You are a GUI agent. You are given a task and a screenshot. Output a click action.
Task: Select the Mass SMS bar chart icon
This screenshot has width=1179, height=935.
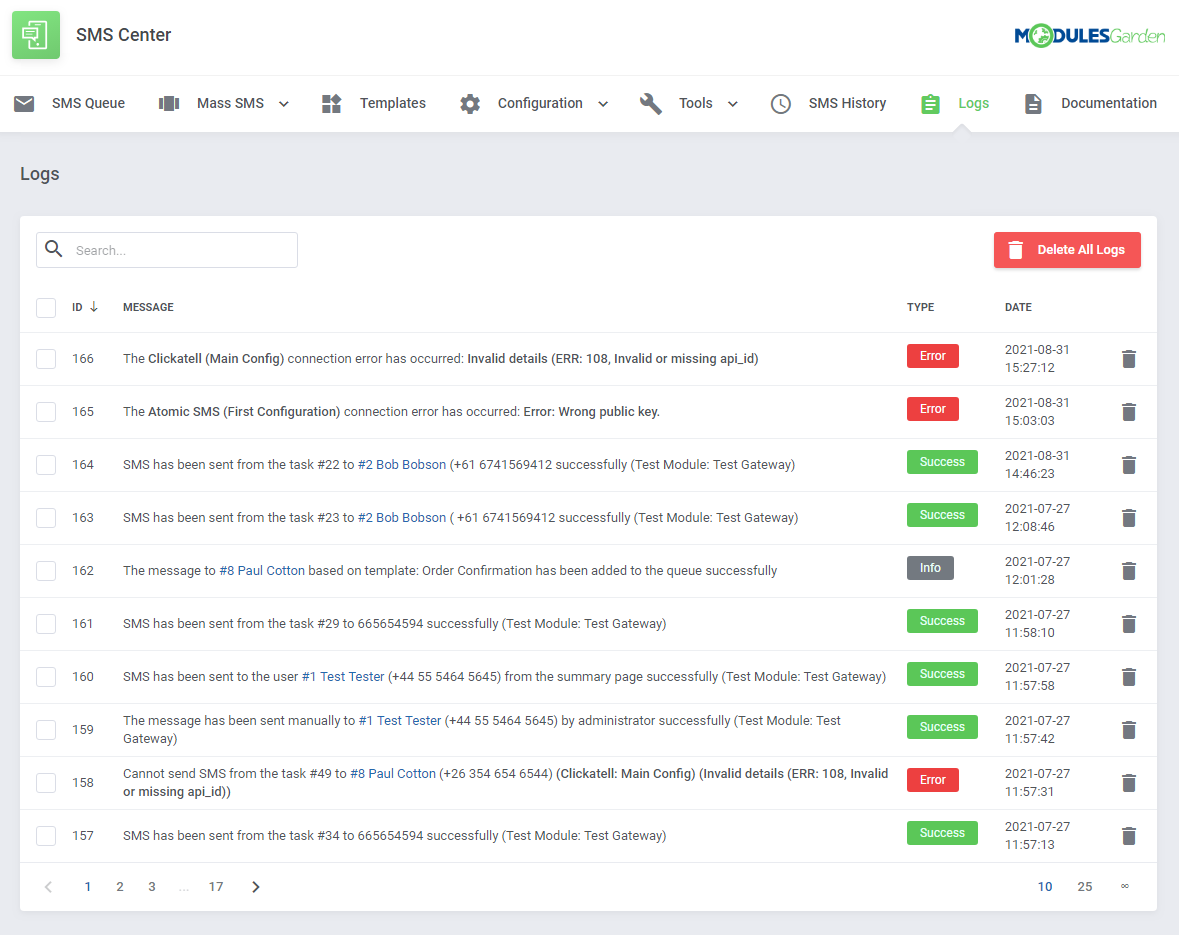[168, 102]
